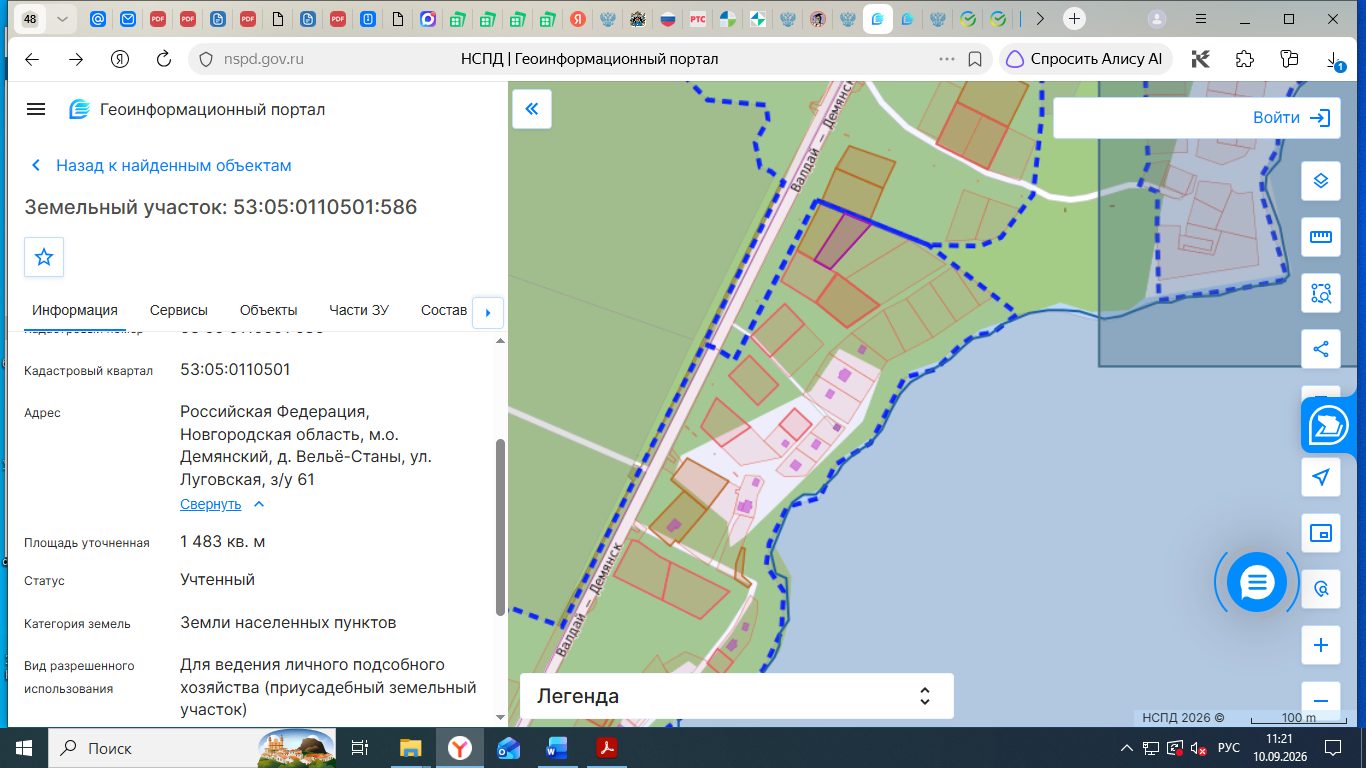Viewport: 1366px width, 768px height.
Task: Open browser downloads icon
Action: 1335,59
